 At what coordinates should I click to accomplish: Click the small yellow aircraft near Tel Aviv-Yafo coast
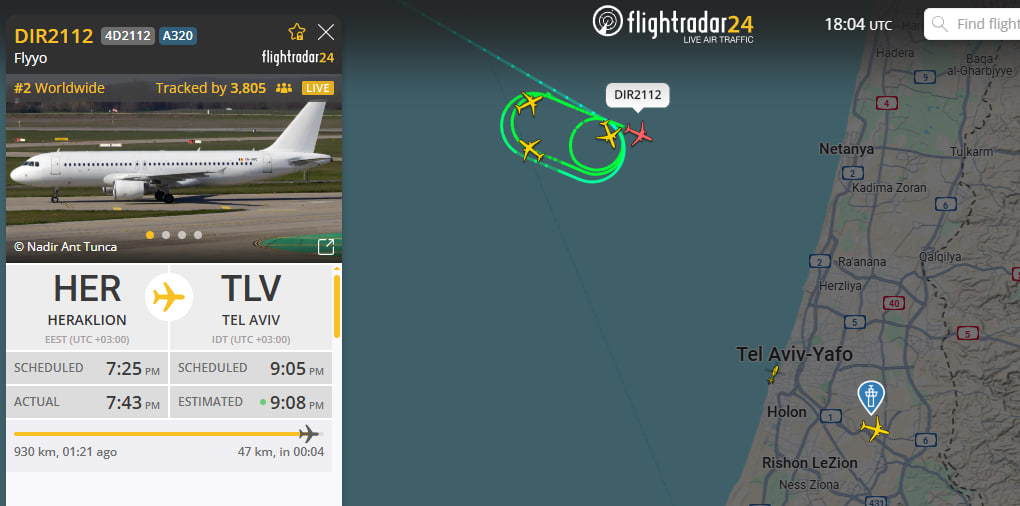773,375
